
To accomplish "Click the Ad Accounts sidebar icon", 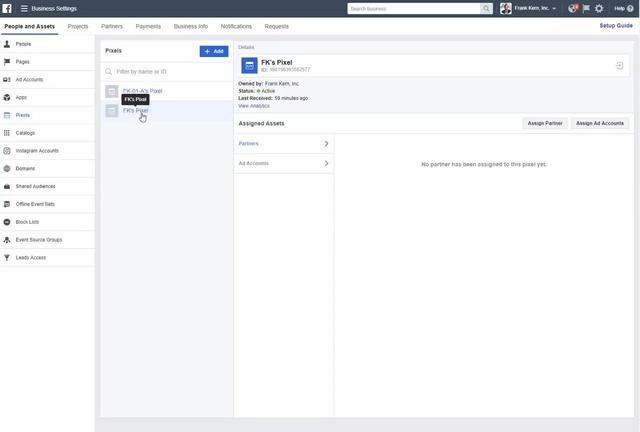I will (7, 80).
